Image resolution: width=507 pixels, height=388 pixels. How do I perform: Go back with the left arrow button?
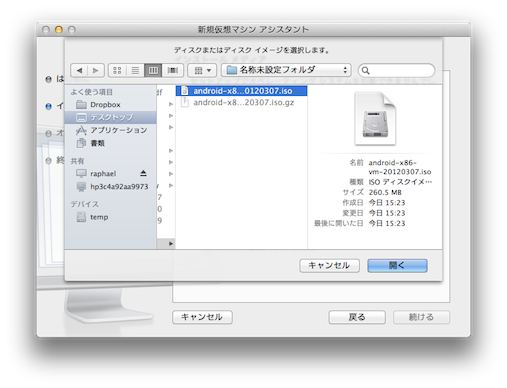point(79,70)
